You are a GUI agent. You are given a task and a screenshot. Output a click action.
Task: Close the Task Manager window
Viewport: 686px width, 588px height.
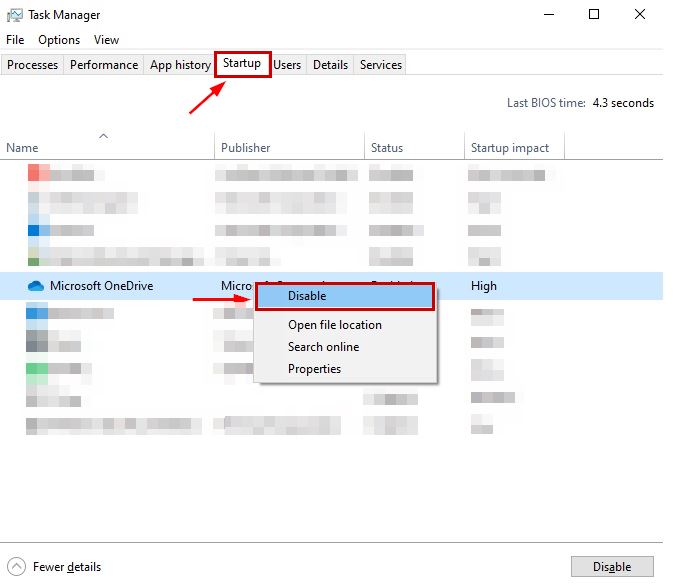(640, 14)
